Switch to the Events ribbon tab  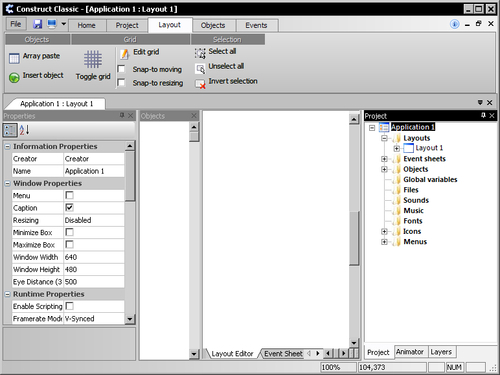click(256, 25)
